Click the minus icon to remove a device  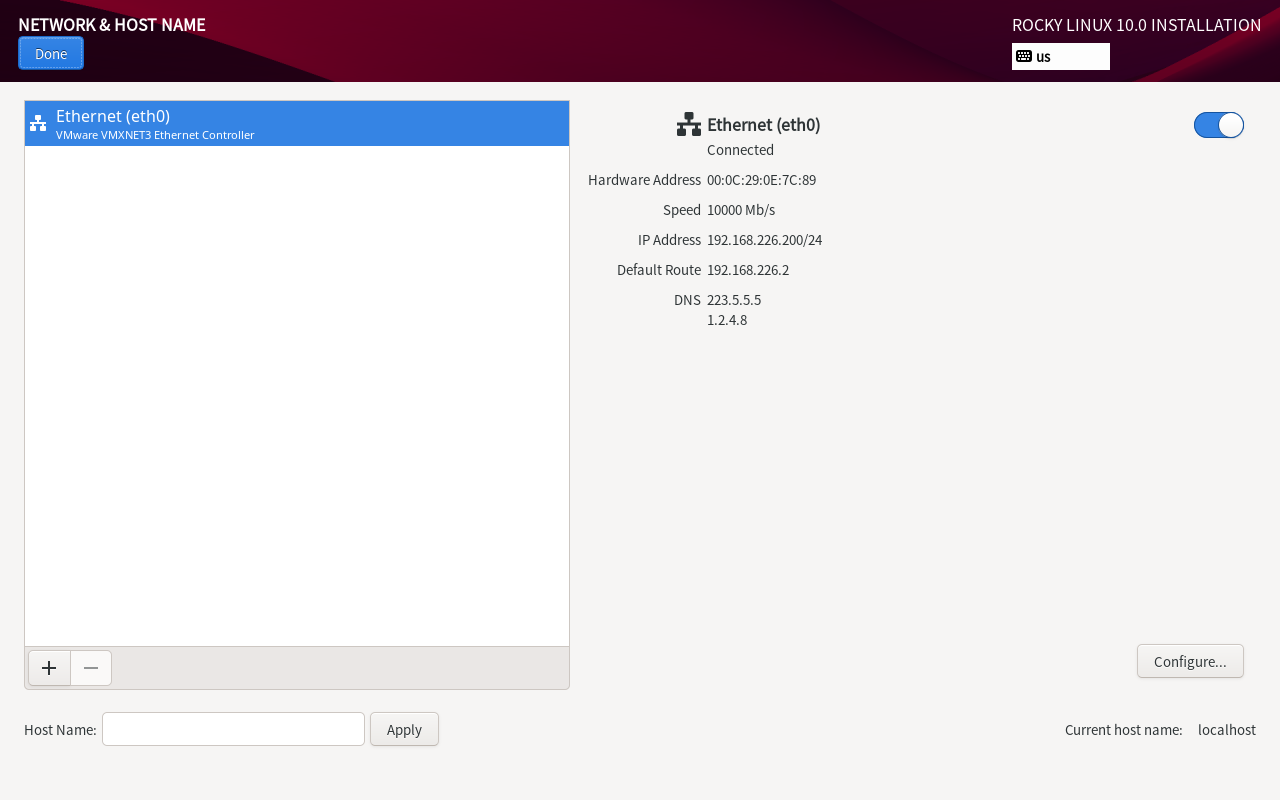click(91, 668)
